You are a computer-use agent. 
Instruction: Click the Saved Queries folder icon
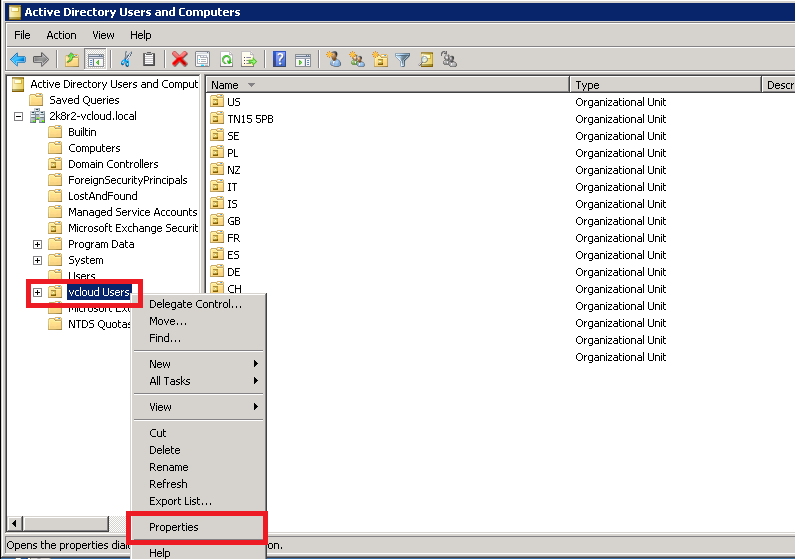36,100
